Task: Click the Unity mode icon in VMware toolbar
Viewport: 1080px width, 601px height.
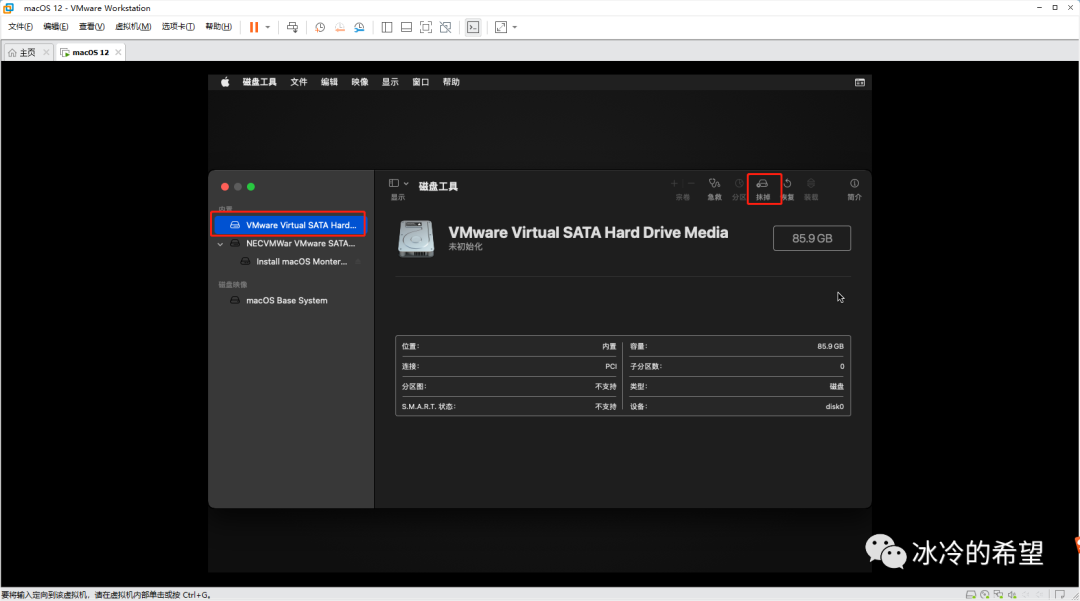Action: 446,28
